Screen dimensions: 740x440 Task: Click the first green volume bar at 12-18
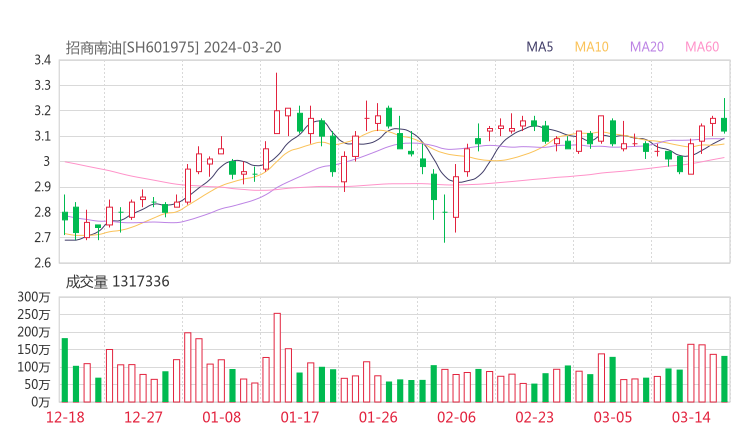tap(65, 370)
